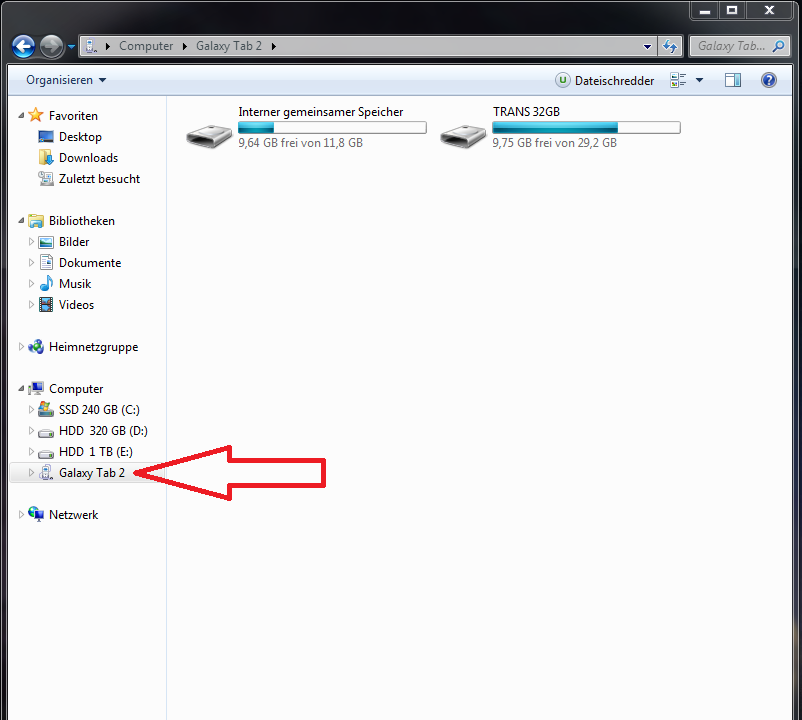
Task: Click the Galaxy Tab 2 device icon in the tree
Action: click(46, 472)
